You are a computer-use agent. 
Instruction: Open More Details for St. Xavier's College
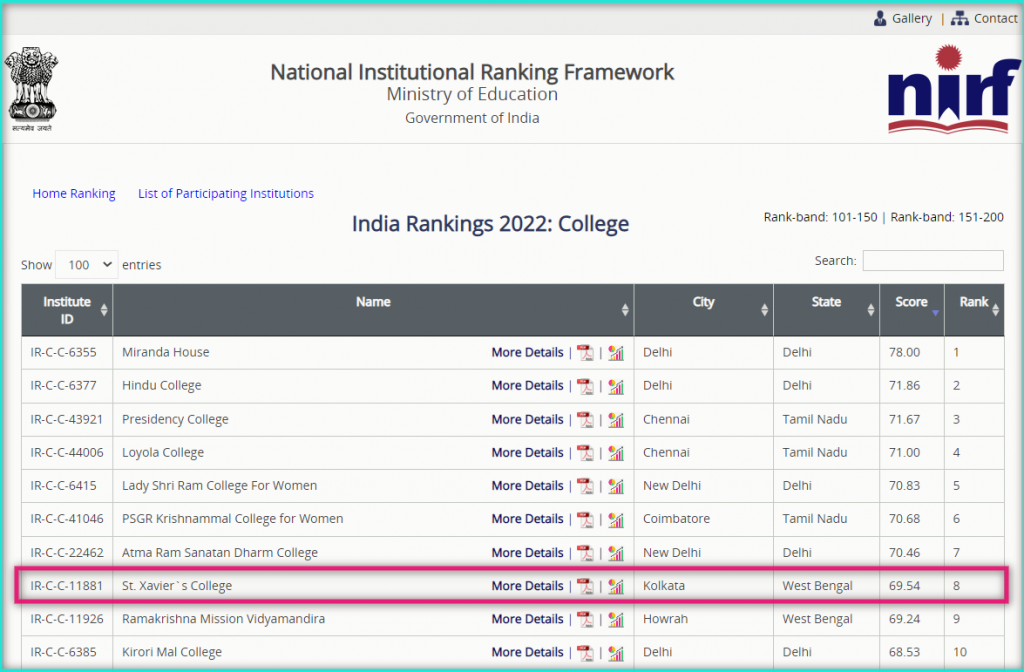[527, 586]
